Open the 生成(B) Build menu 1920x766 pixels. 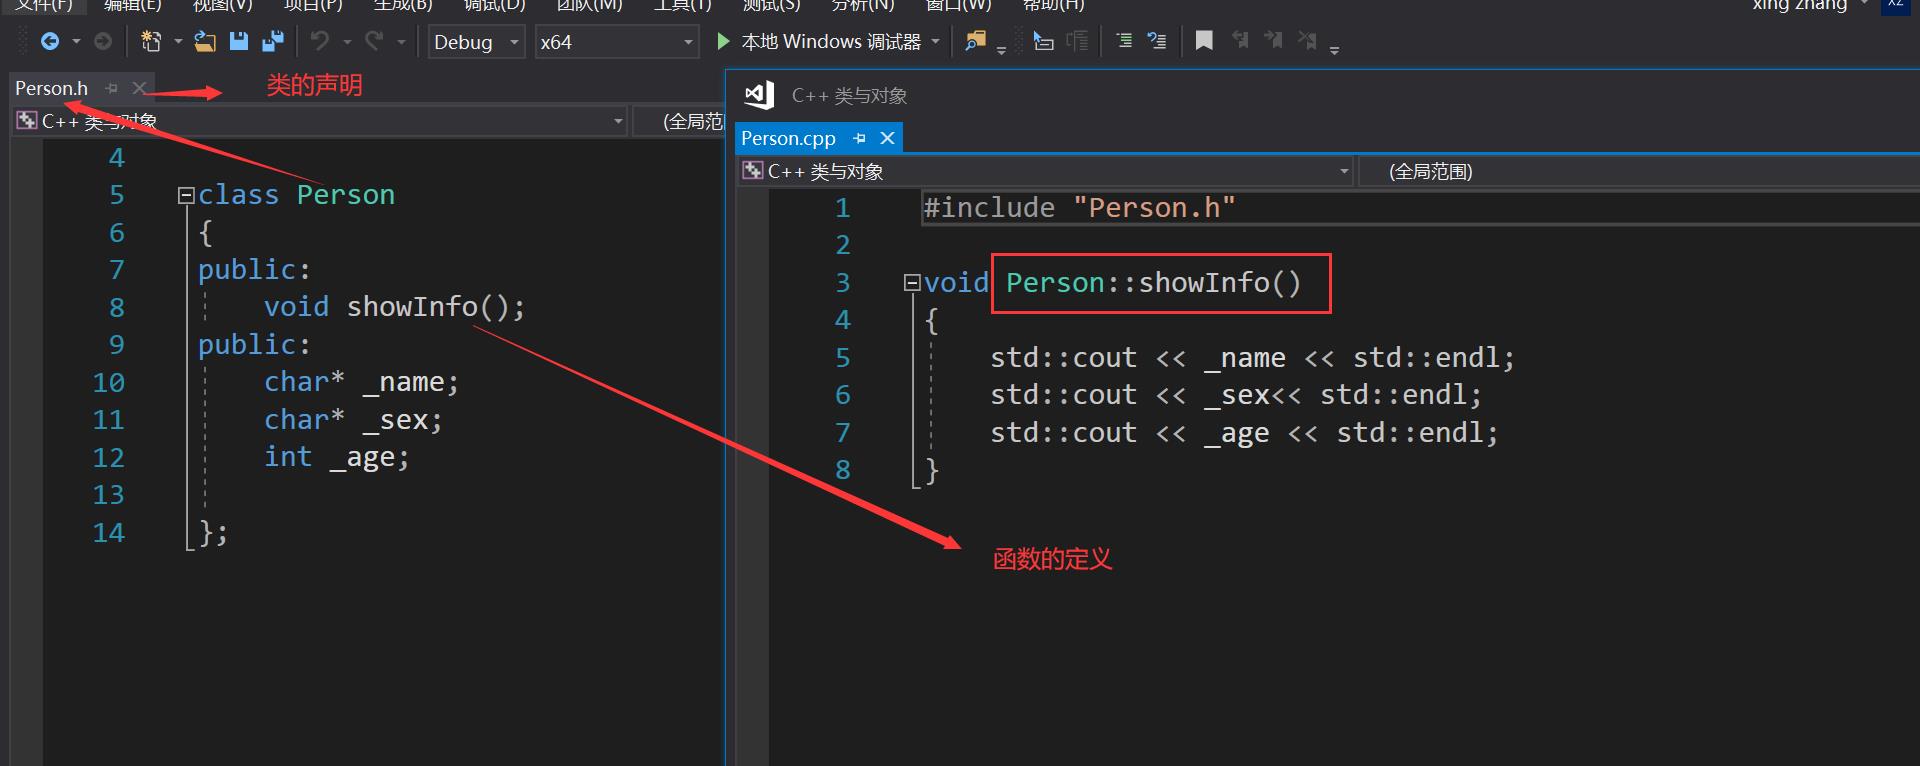point(403,5)
